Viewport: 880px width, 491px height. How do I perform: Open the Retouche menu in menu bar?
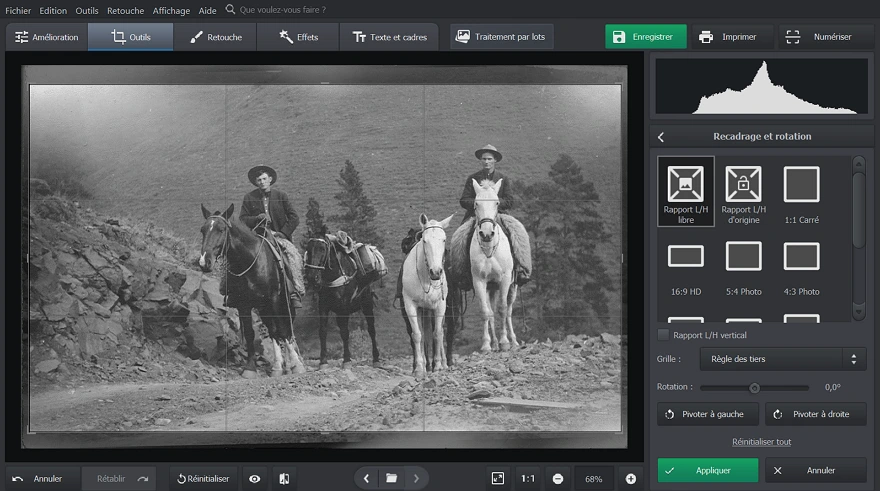(125, 10)
